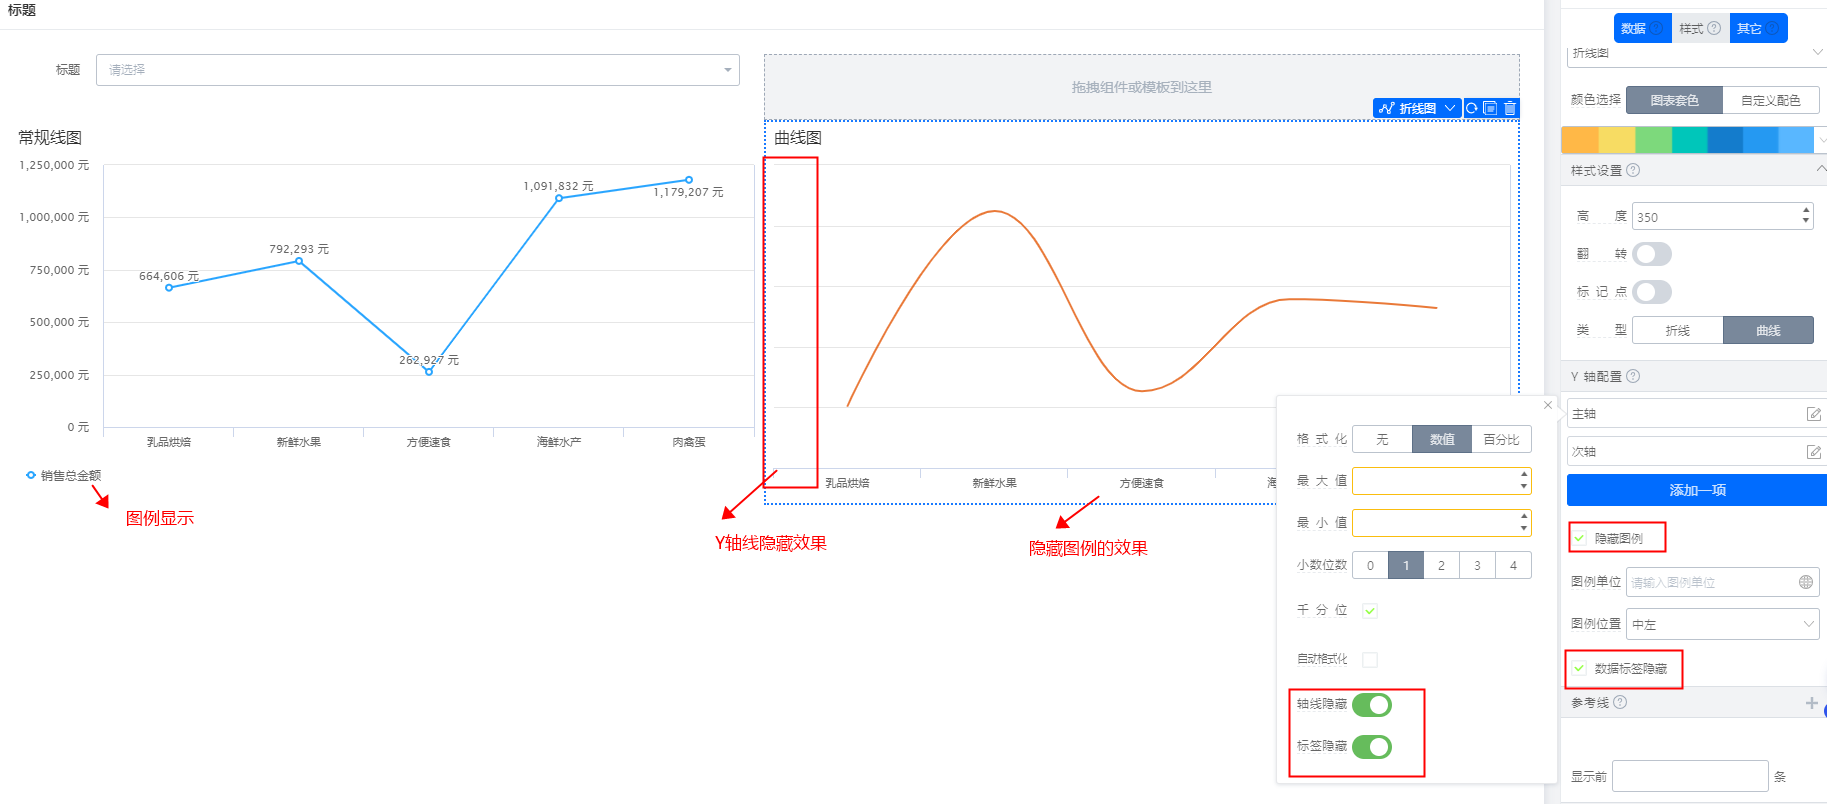Increase 最大值 with up stepper arrow
This screenshot has height=804, width=1827.
point(1524,474)
